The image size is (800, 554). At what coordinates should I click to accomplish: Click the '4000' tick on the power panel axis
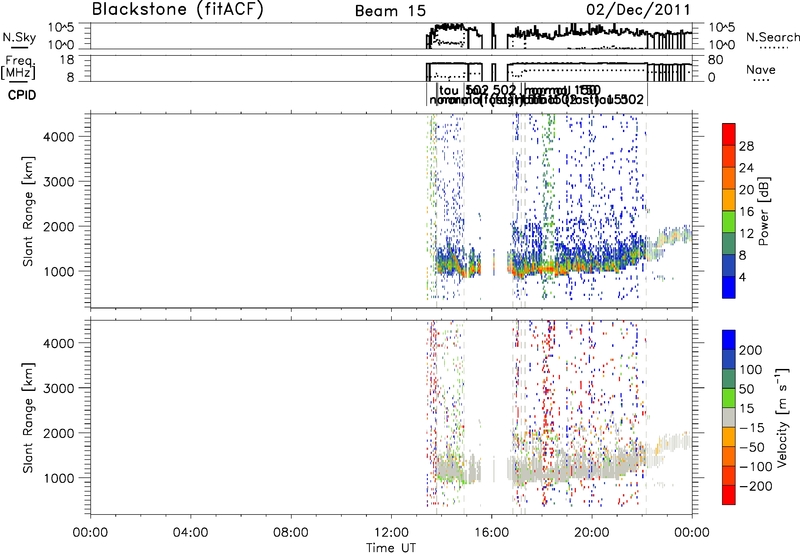[x=58, y=136]
